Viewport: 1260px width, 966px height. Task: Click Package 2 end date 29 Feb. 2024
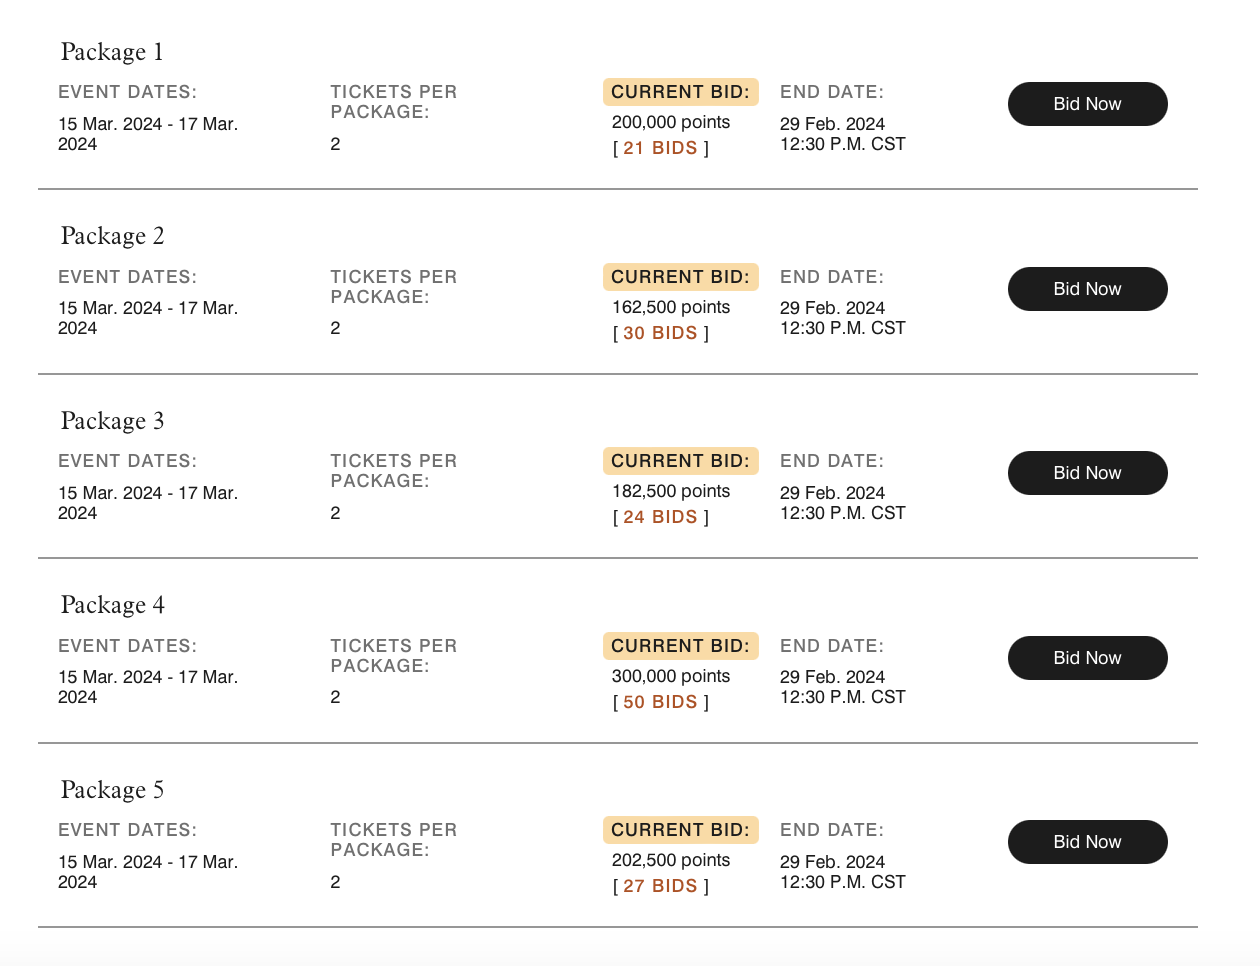click(832, 308)
